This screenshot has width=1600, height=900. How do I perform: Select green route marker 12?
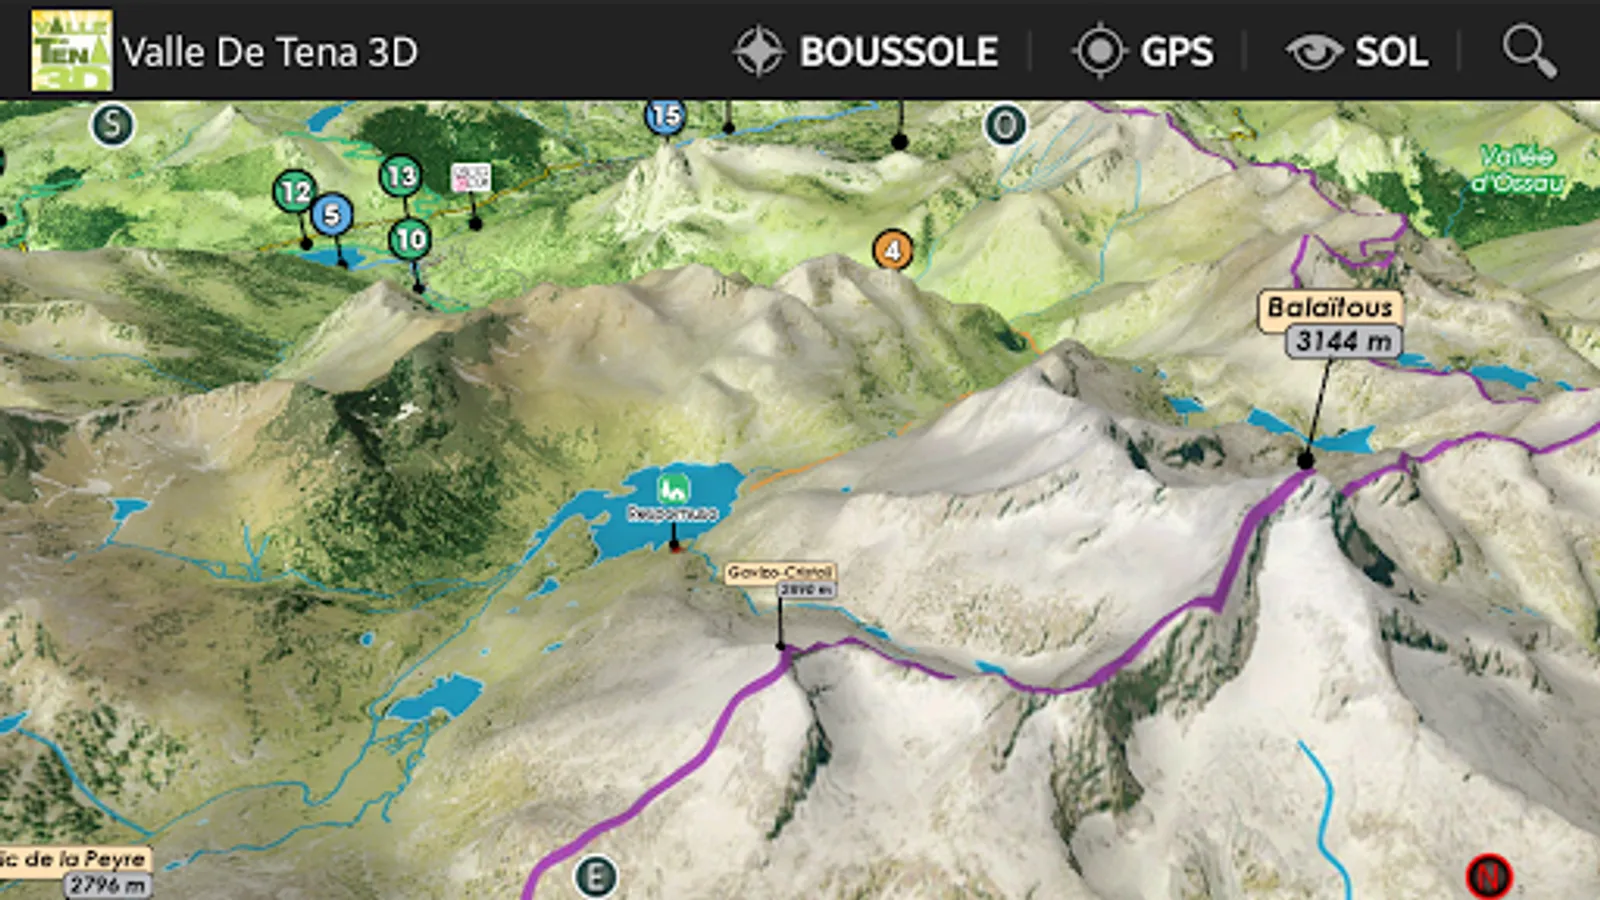pyautogui.click(x=295, y=191)
